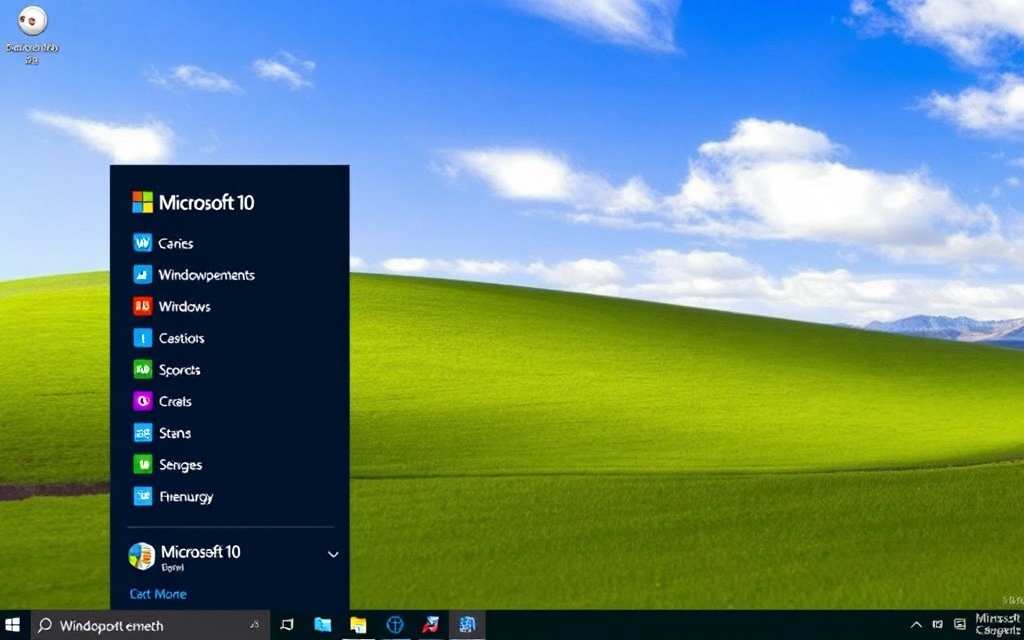Image resolution: width=1024 pixels, height=640 pixels.
Task: Click the Frenurgy app icon
Action: tap(142, 496)
